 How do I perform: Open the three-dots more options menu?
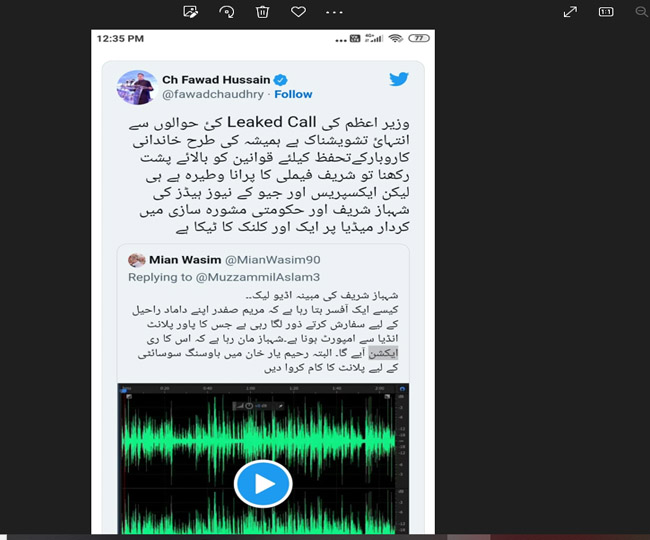pos(334,12)
